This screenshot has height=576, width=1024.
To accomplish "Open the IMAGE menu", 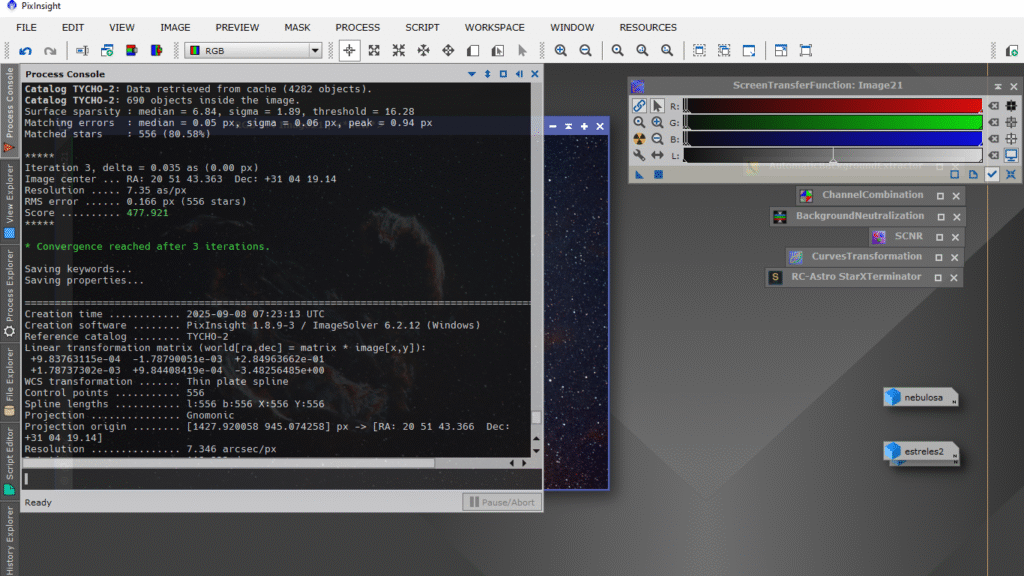I will [x=175, y=27].
